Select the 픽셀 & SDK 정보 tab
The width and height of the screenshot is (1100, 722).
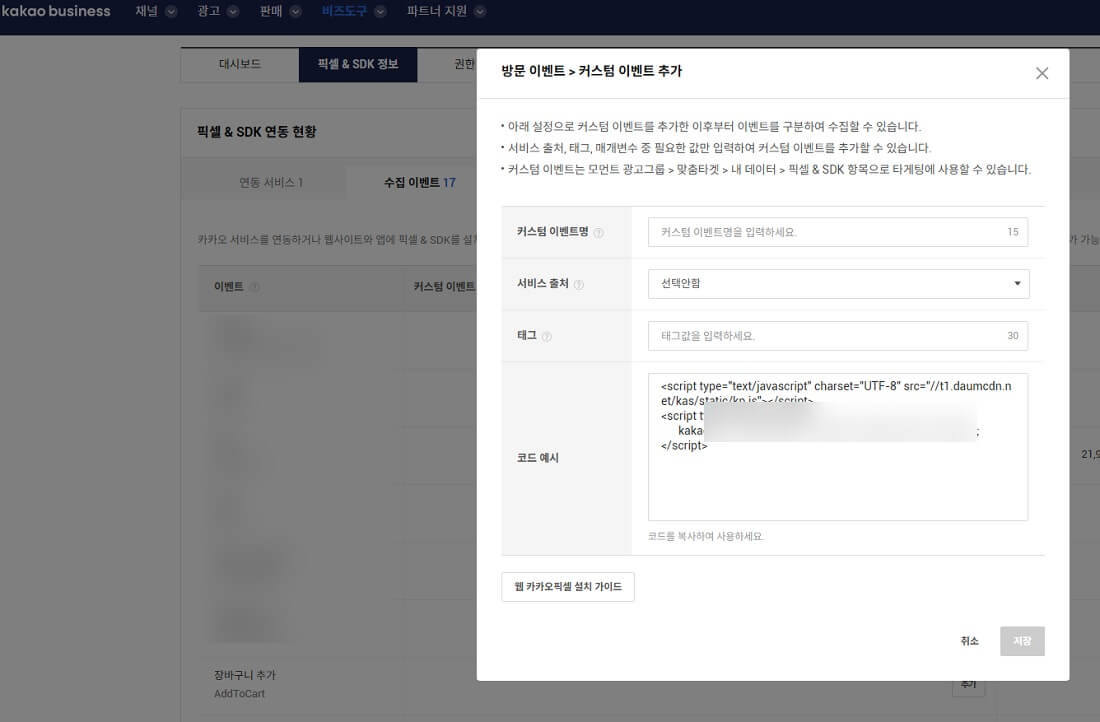(x=358, y=65)
